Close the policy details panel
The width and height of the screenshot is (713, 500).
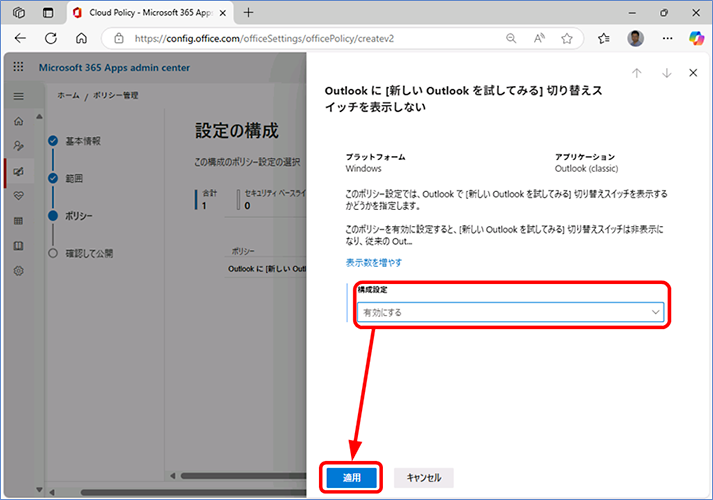pyautogui.click(x=693, y=73)
